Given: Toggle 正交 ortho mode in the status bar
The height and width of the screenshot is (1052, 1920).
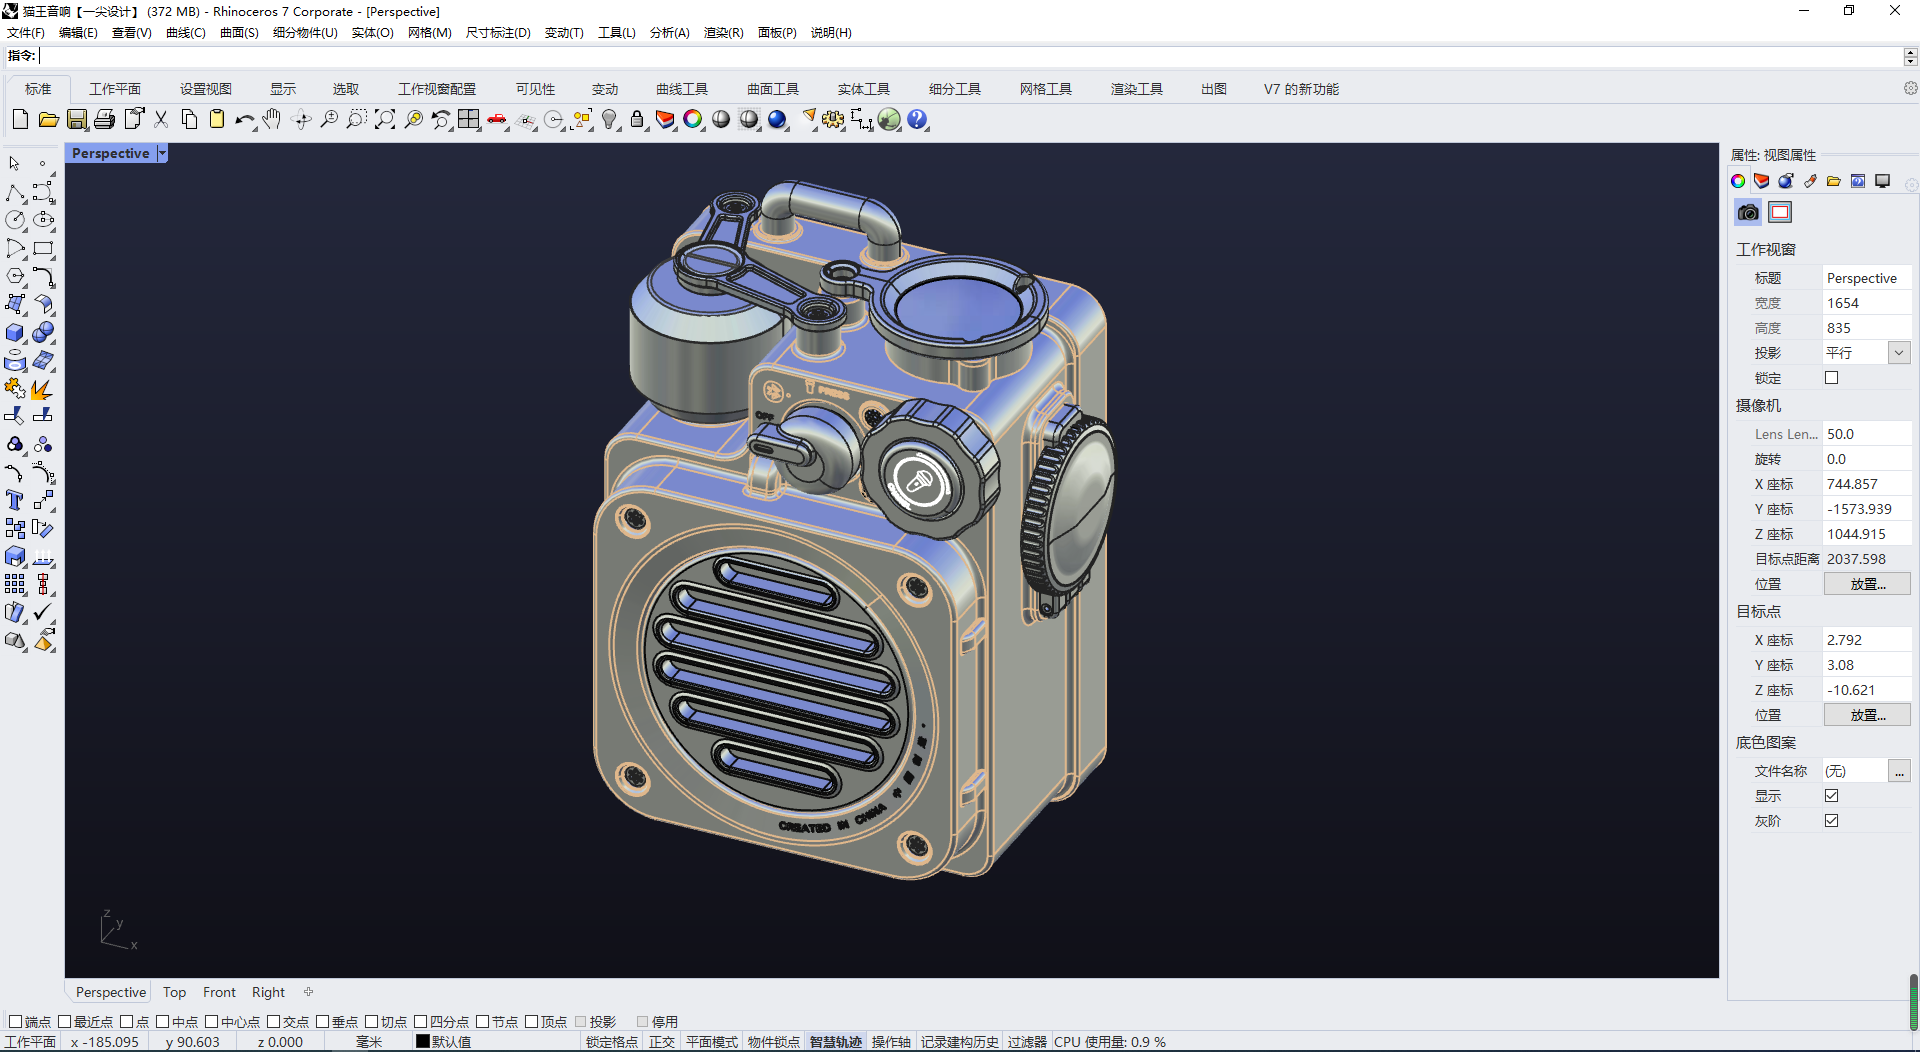Looking at the screenshot, I should tap(662, 1042).
